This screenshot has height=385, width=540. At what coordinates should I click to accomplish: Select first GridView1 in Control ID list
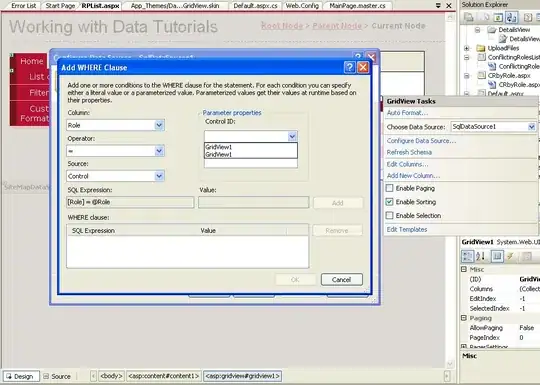pos(251,147)
